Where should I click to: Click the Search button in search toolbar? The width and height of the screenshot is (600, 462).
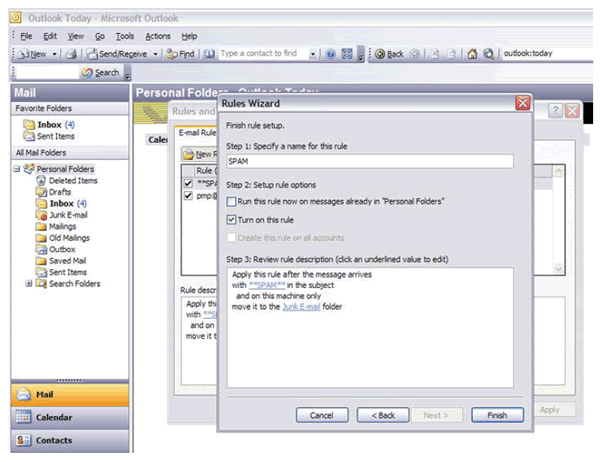tap(101, 72)
